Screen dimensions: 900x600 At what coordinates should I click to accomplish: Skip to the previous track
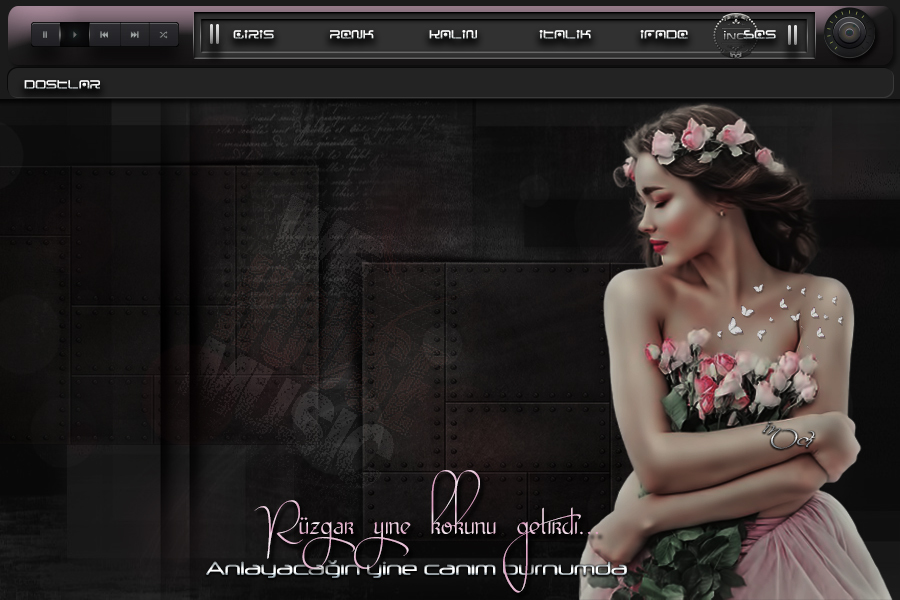104,34
